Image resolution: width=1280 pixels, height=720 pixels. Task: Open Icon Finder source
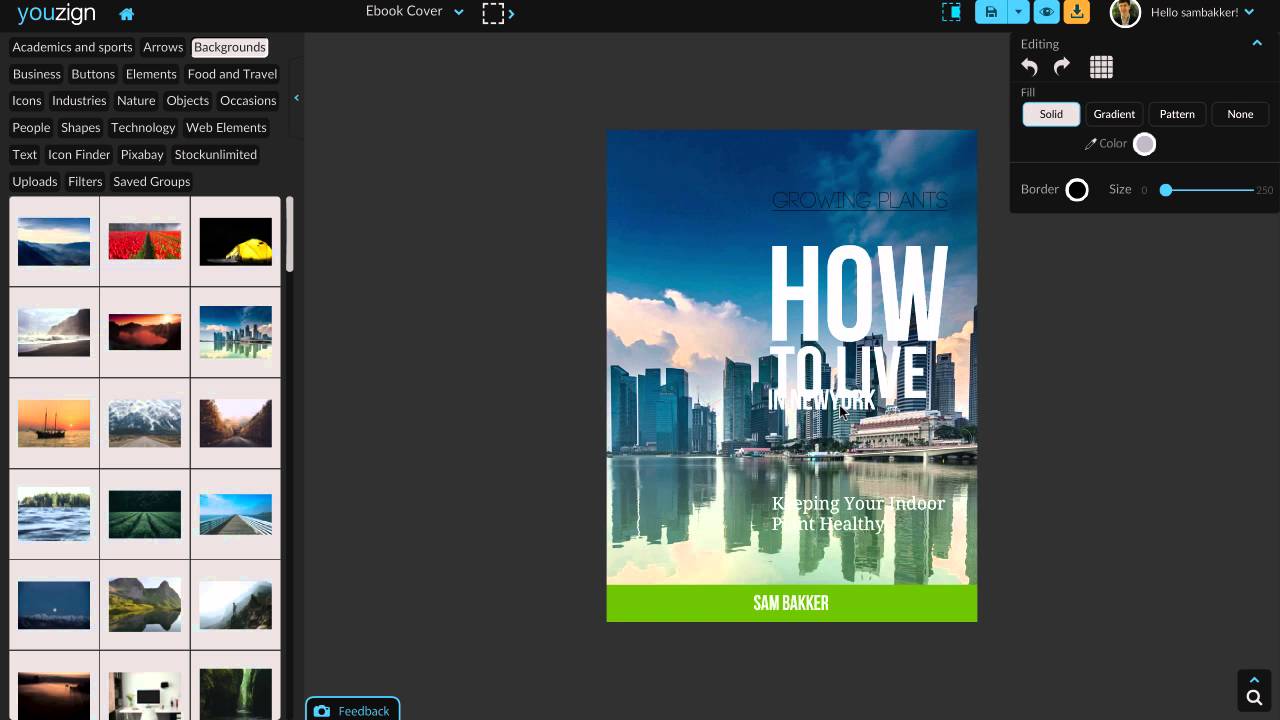point(79,155)
